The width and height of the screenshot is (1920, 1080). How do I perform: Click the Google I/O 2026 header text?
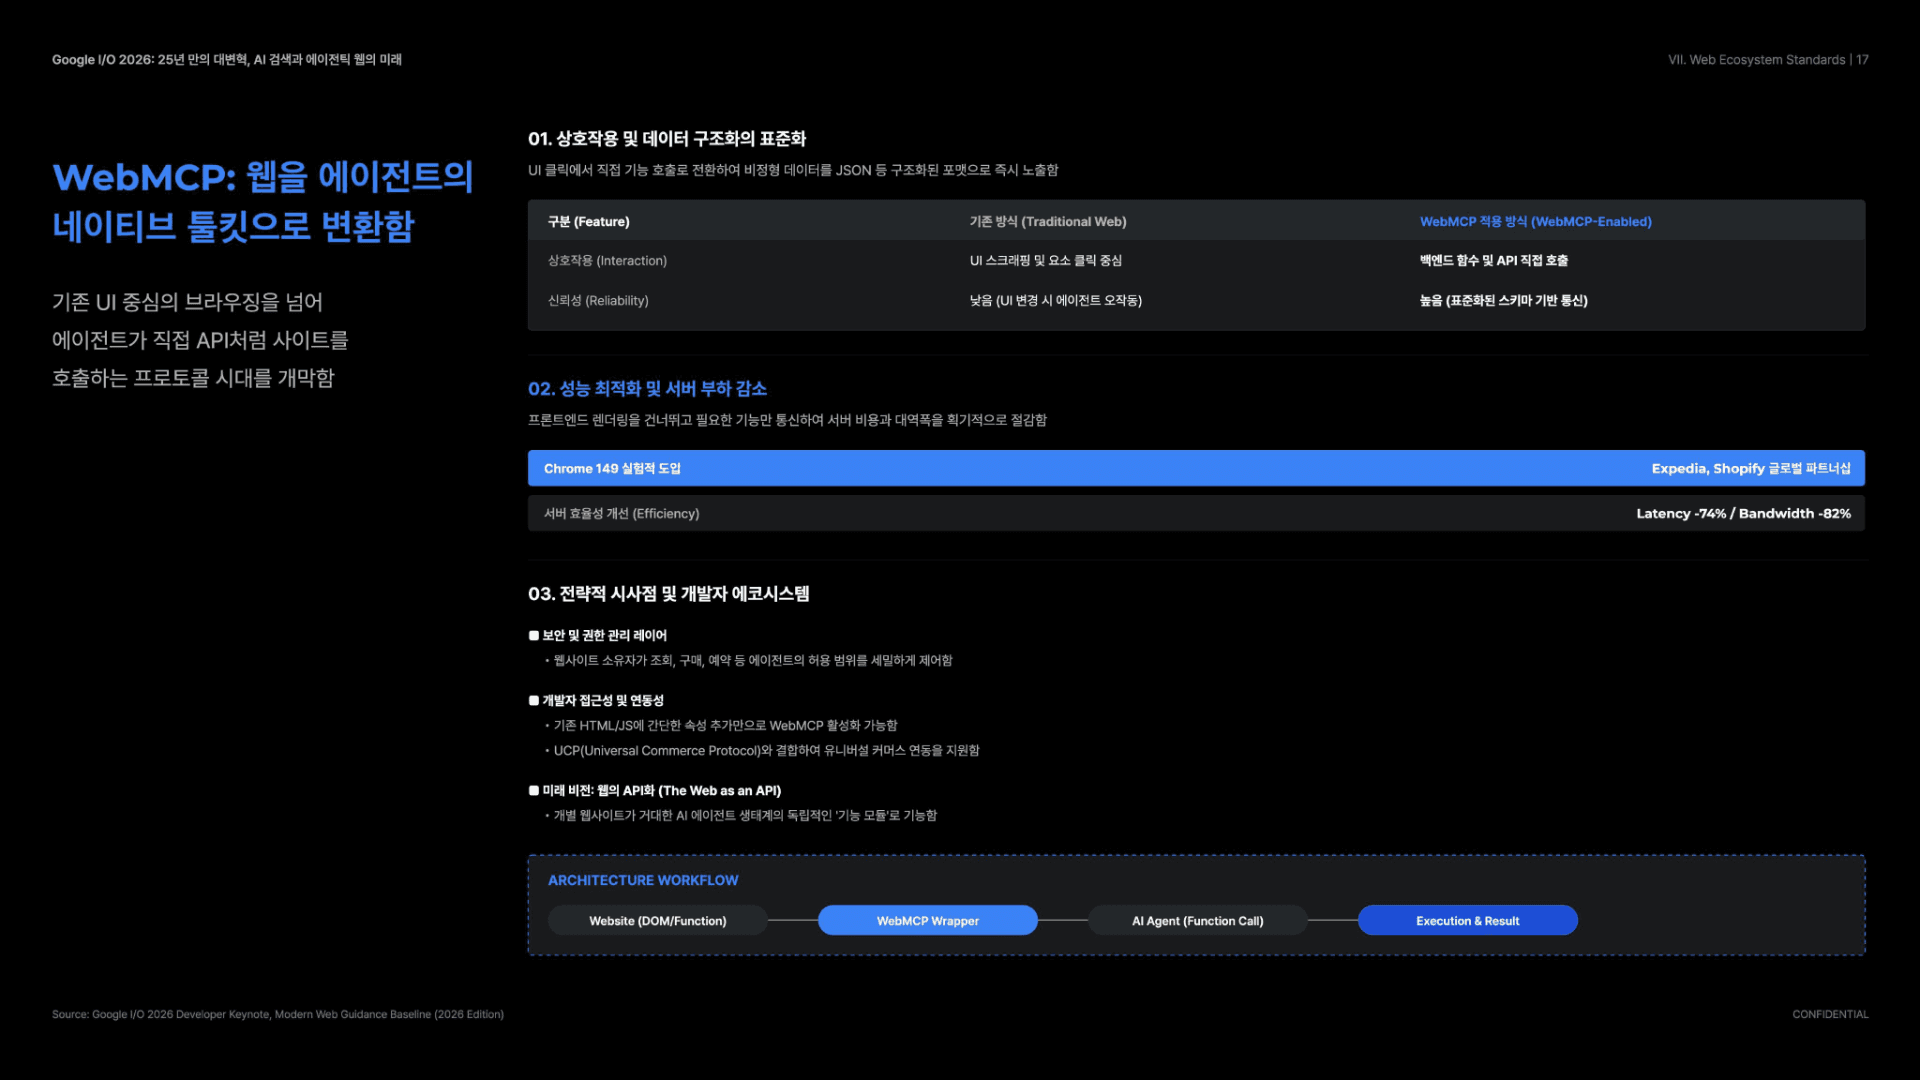[227, 59]
